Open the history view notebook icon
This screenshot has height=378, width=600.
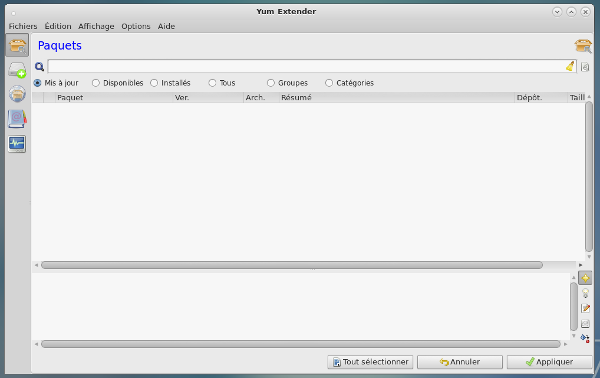[17, 119]
